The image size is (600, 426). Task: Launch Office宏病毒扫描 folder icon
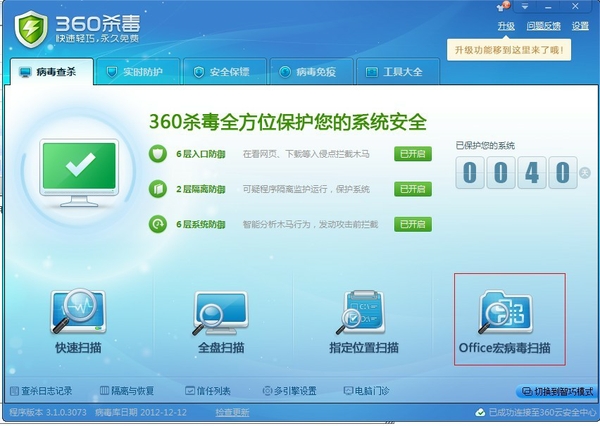[505, 311]
